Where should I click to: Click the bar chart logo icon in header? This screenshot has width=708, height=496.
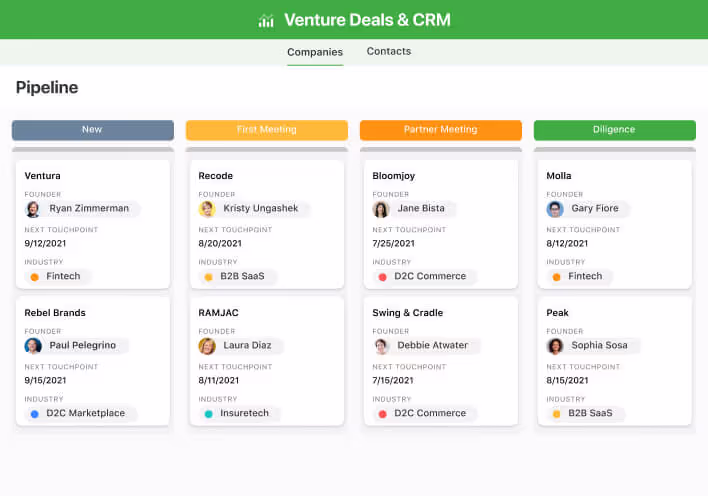click(x=266, y=20)
